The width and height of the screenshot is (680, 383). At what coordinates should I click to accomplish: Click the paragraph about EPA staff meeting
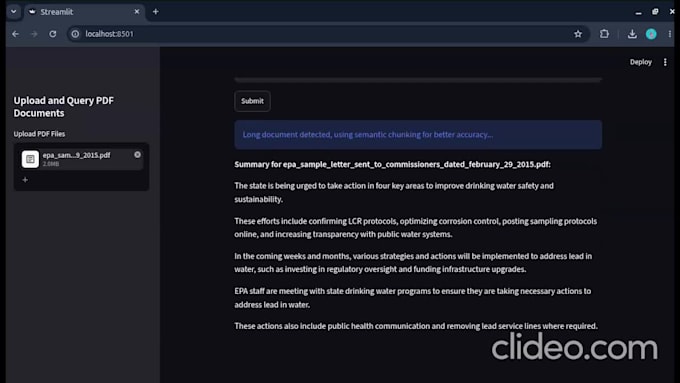click(412, 298)
